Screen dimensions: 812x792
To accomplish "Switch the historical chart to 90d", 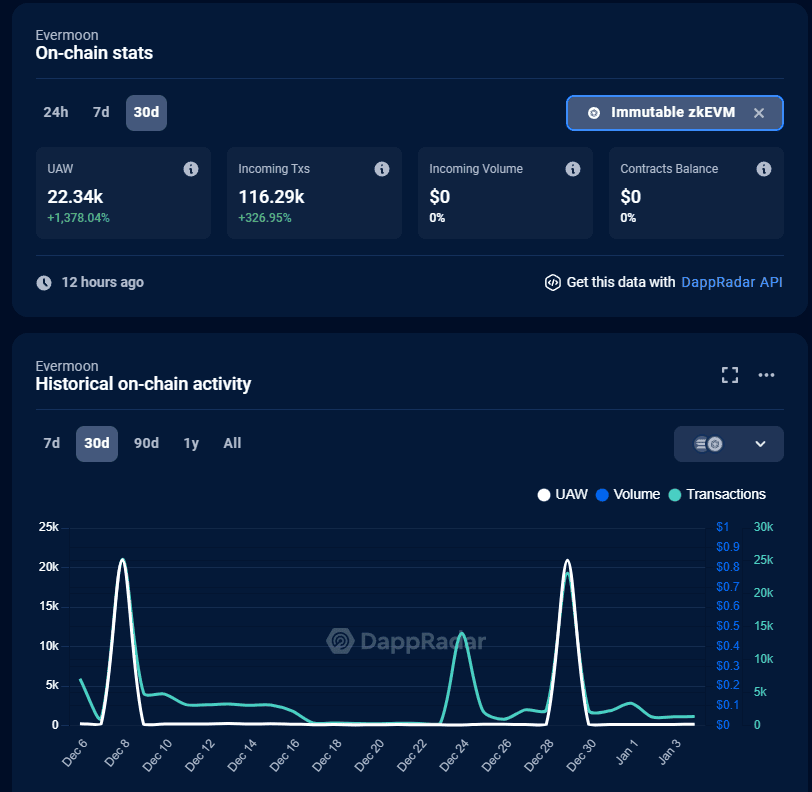I will pyautogui.click(x=147, y=443).
